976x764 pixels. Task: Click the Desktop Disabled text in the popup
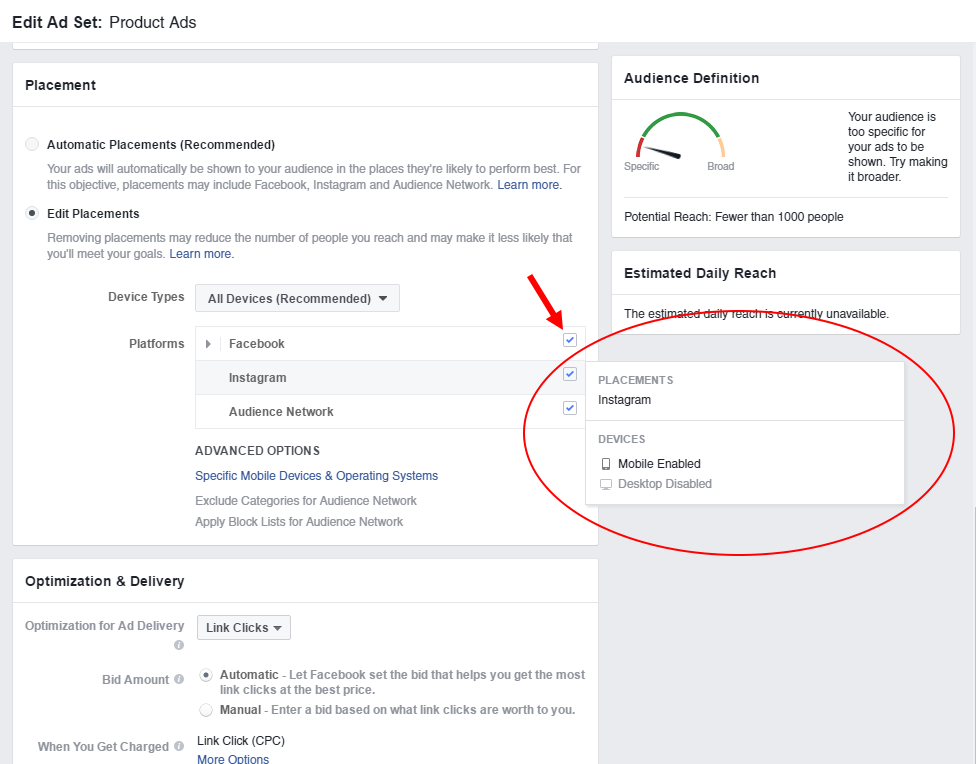pos(665,484)
